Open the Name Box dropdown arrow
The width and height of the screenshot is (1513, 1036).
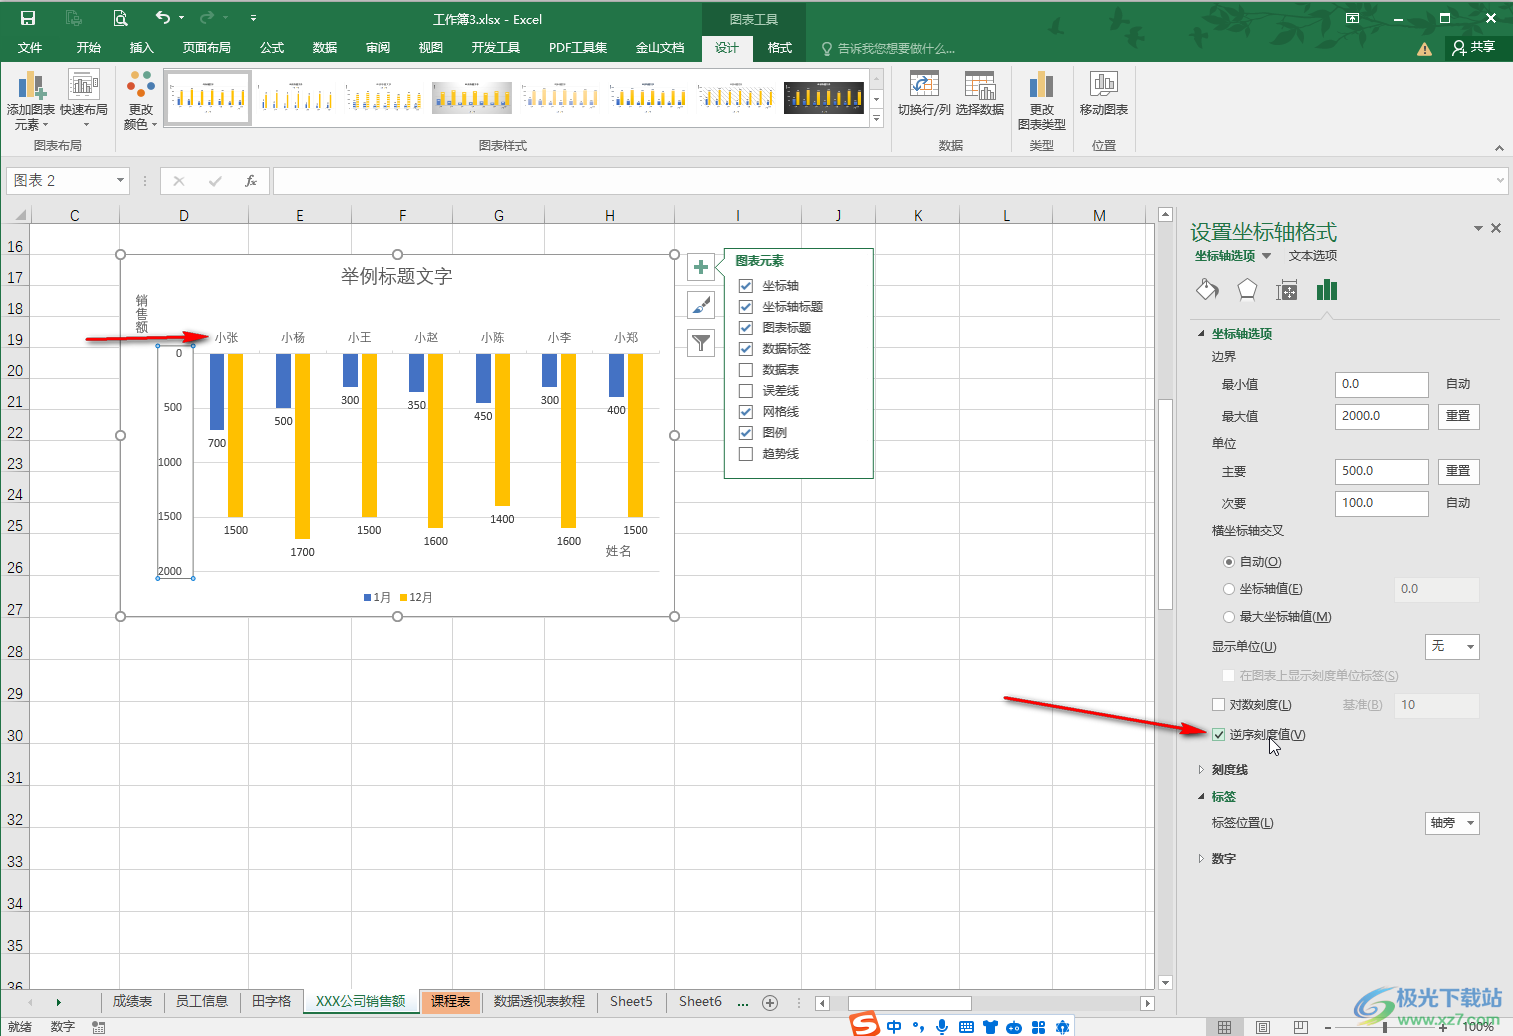pyautogui.click(x=120, y=181)
